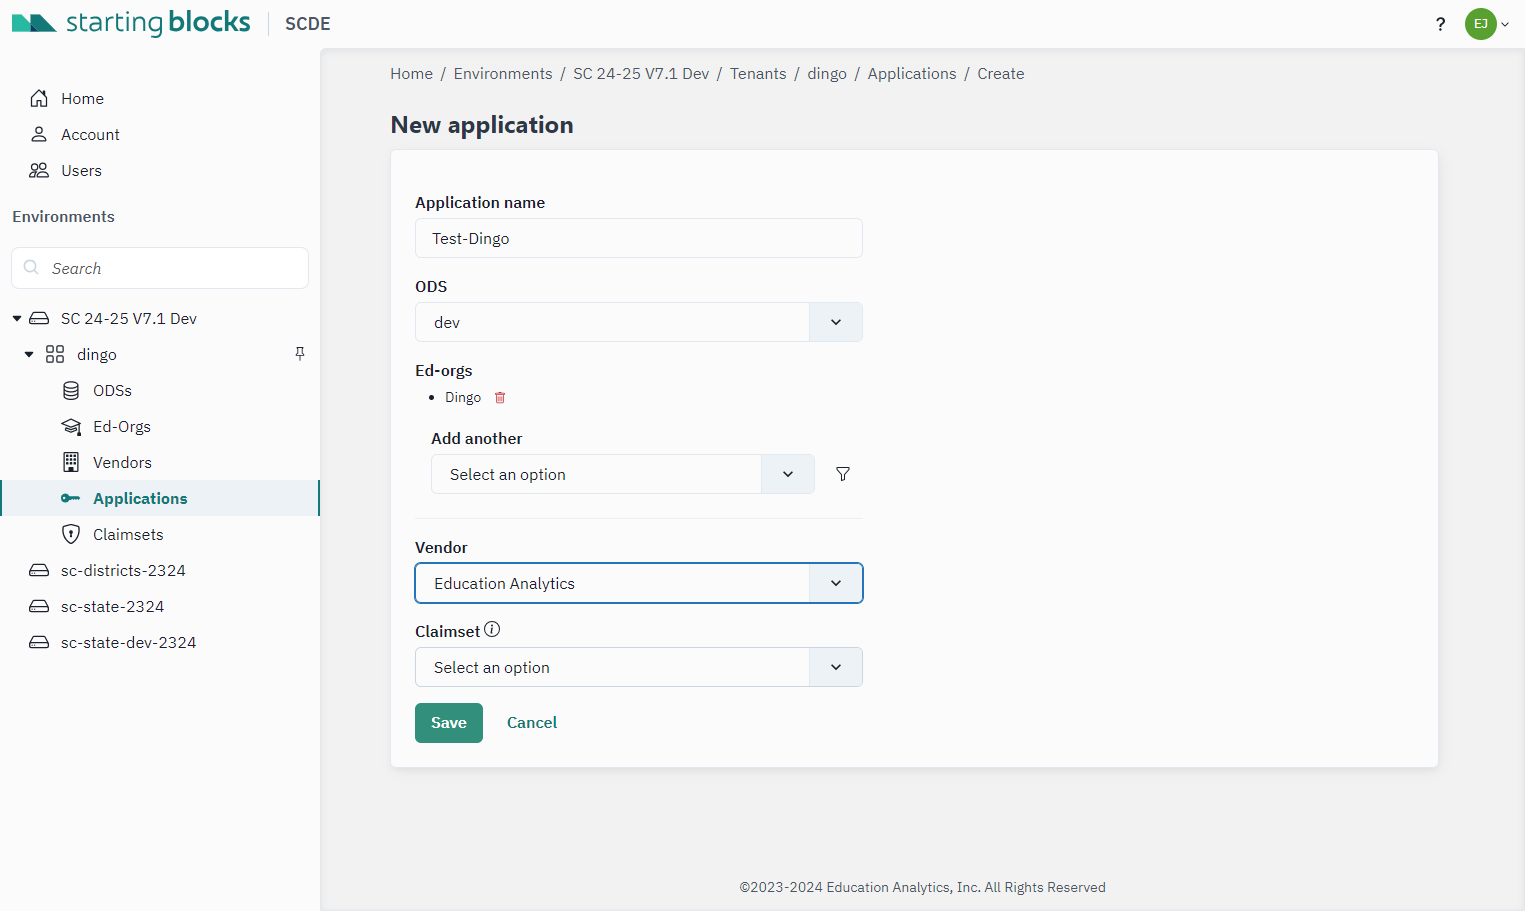Click the Users people icon
This screenshot has height=911, width=1525.
point(39,170)
